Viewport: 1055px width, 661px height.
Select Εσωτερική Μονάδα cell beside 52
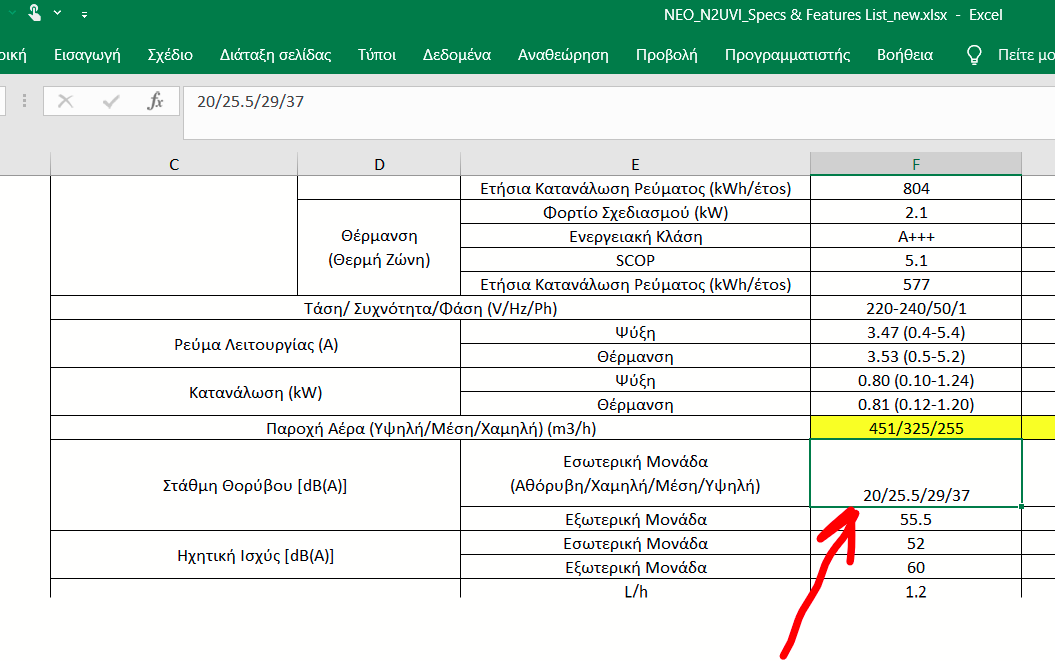click(x=635, y=543)
